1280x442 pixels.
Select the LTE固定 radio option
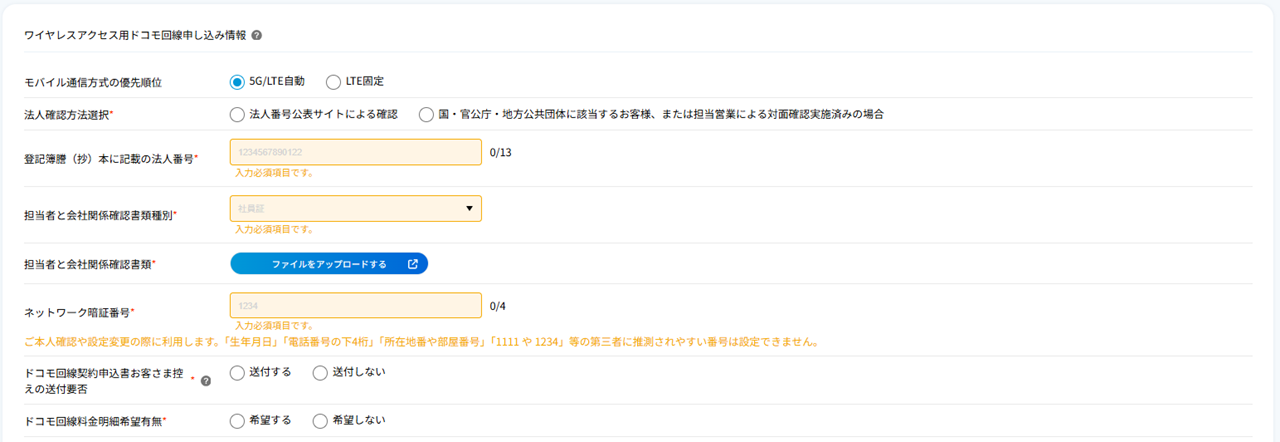coord(333,82)
